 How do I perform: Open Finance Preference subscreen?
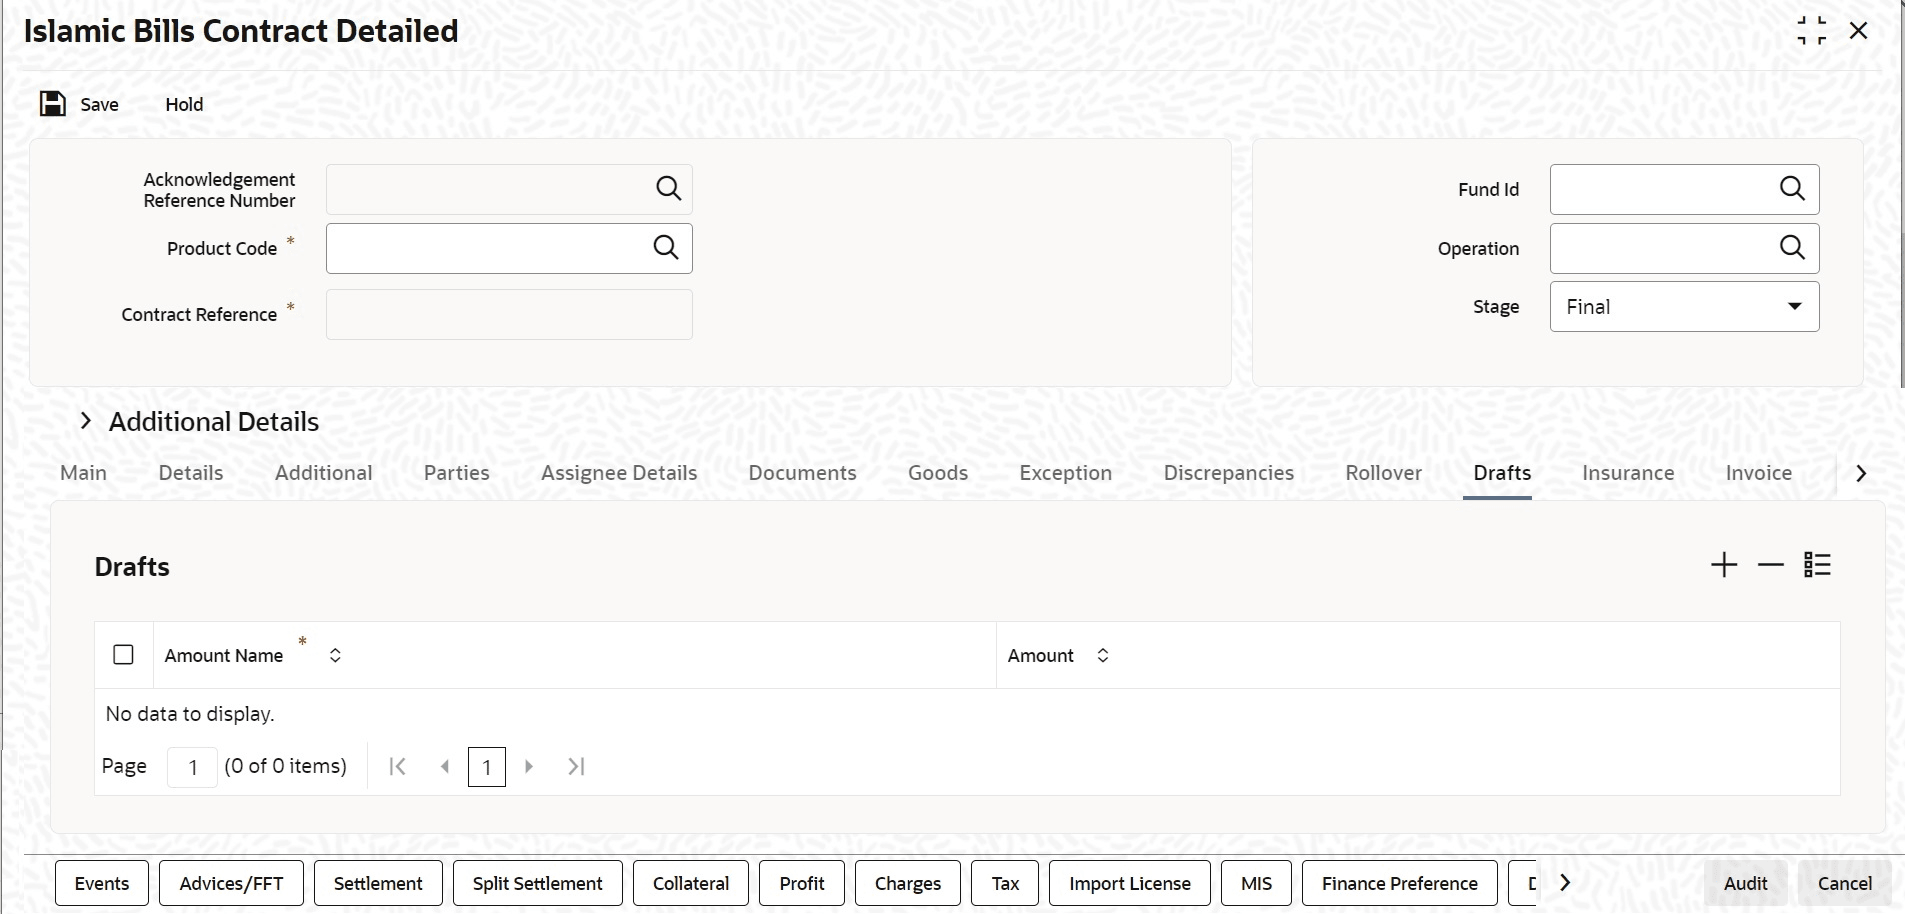1400,883
